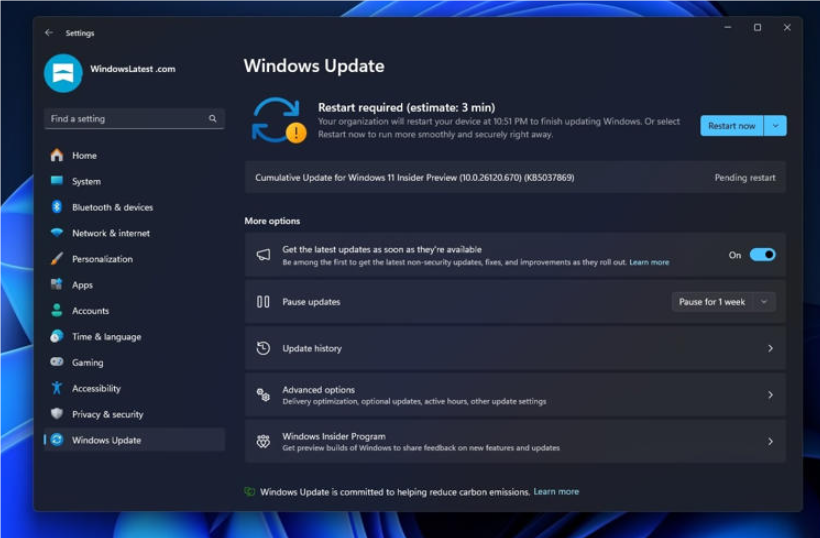
Task: Open Update history chevron
Action: 770,348
